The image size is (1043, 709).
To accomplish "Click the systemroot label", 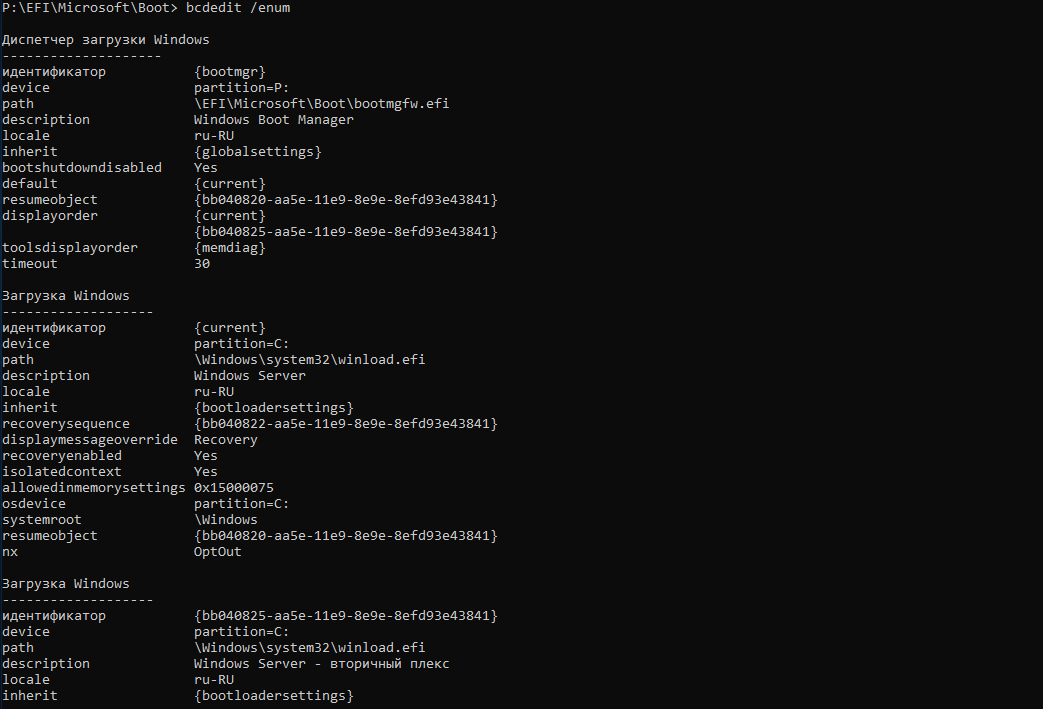I will click(x=42, y=520).
